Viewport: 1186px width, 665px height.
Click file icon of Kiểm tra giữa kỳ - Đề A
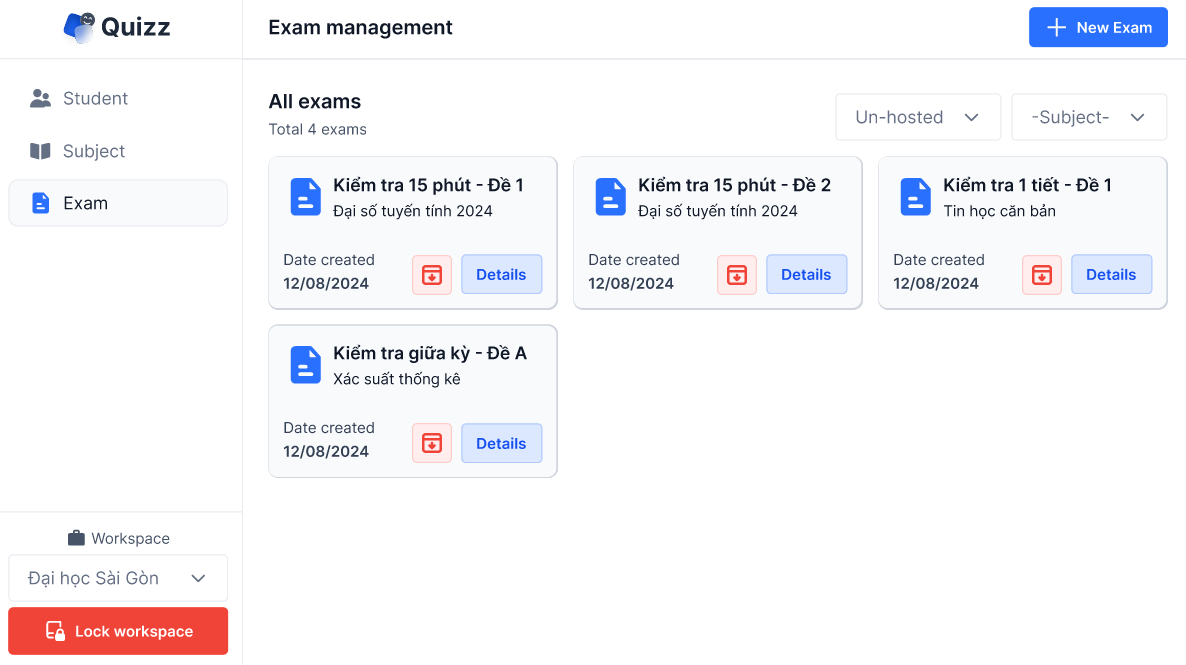[x=305, y=365]
